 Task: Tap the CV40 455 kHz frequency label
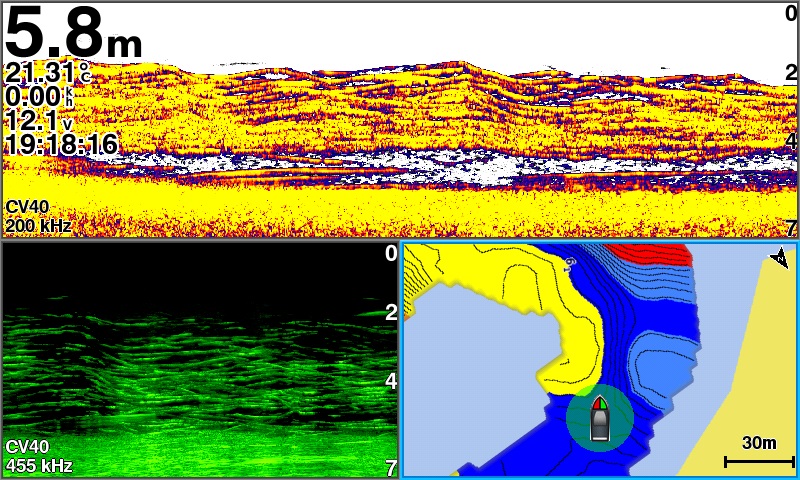click(38, 456)
